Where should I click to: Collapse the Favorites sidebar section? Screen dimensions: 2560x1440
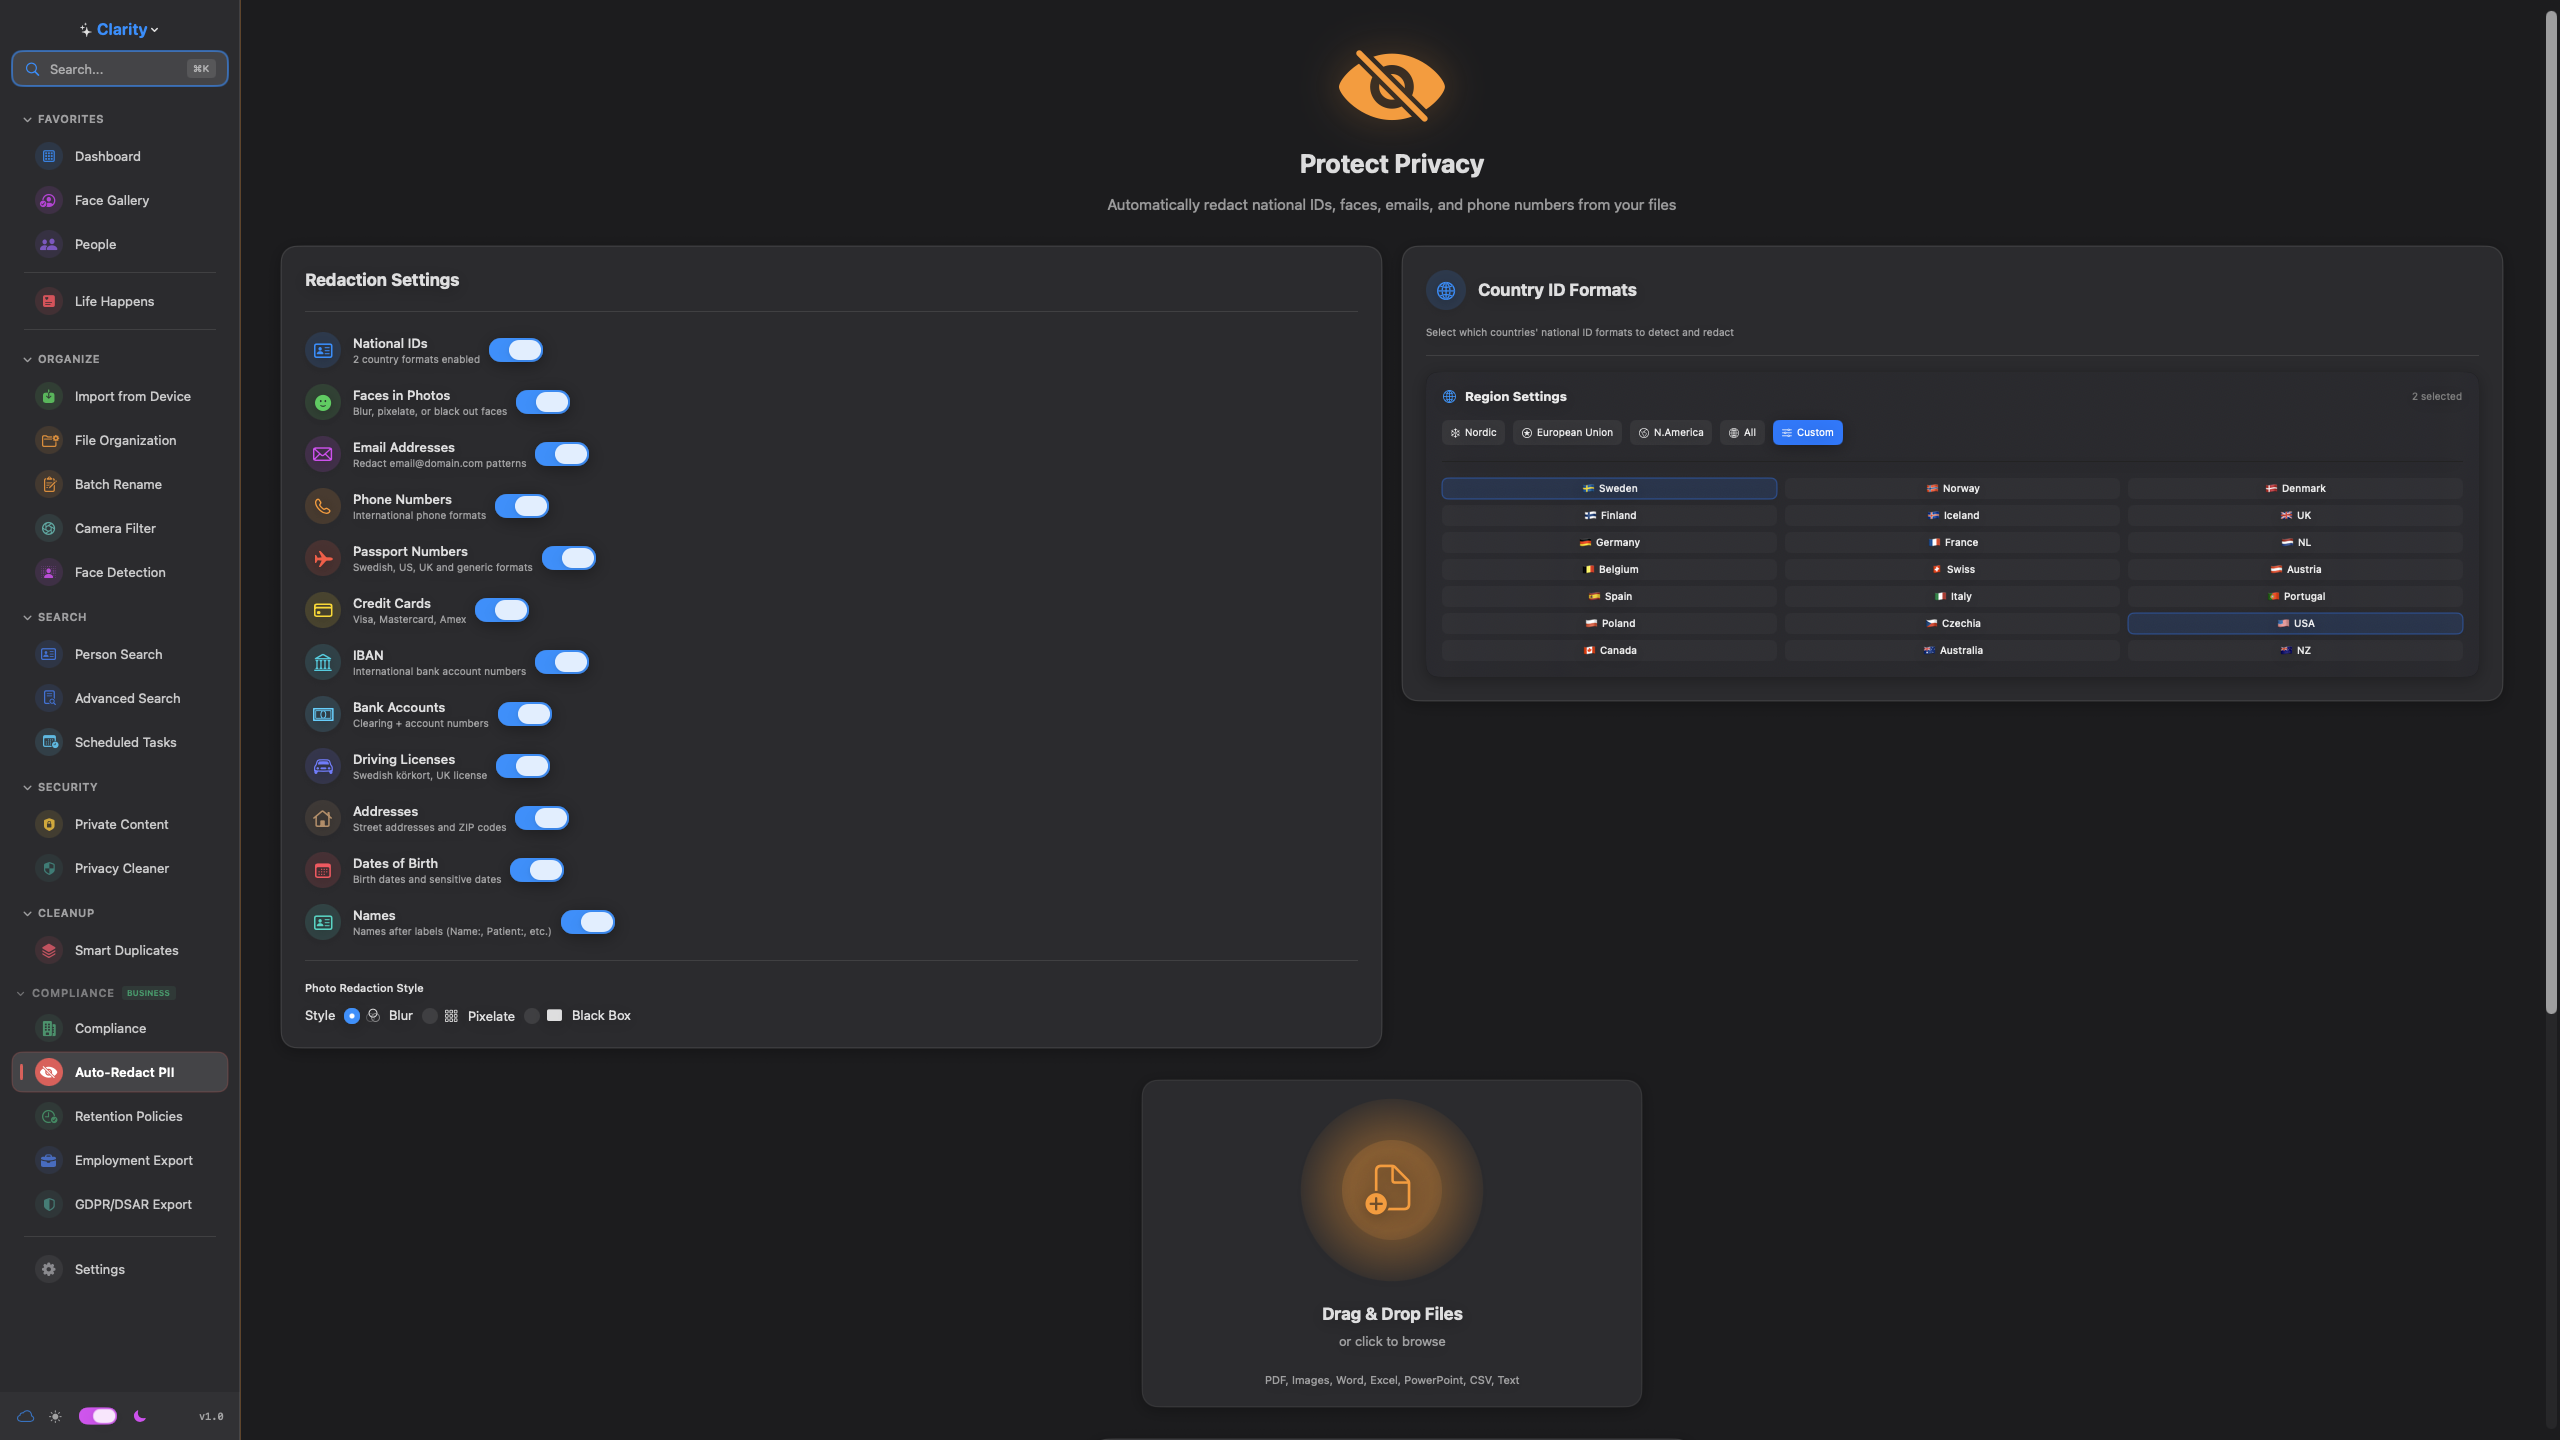[27, 119]
